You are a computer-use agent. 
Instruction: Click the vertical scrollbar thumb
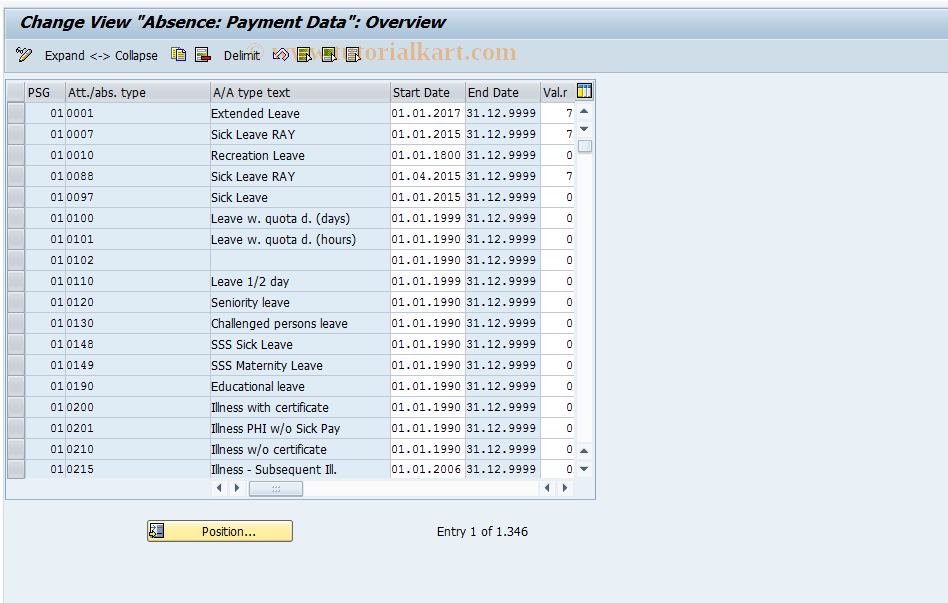585,146
